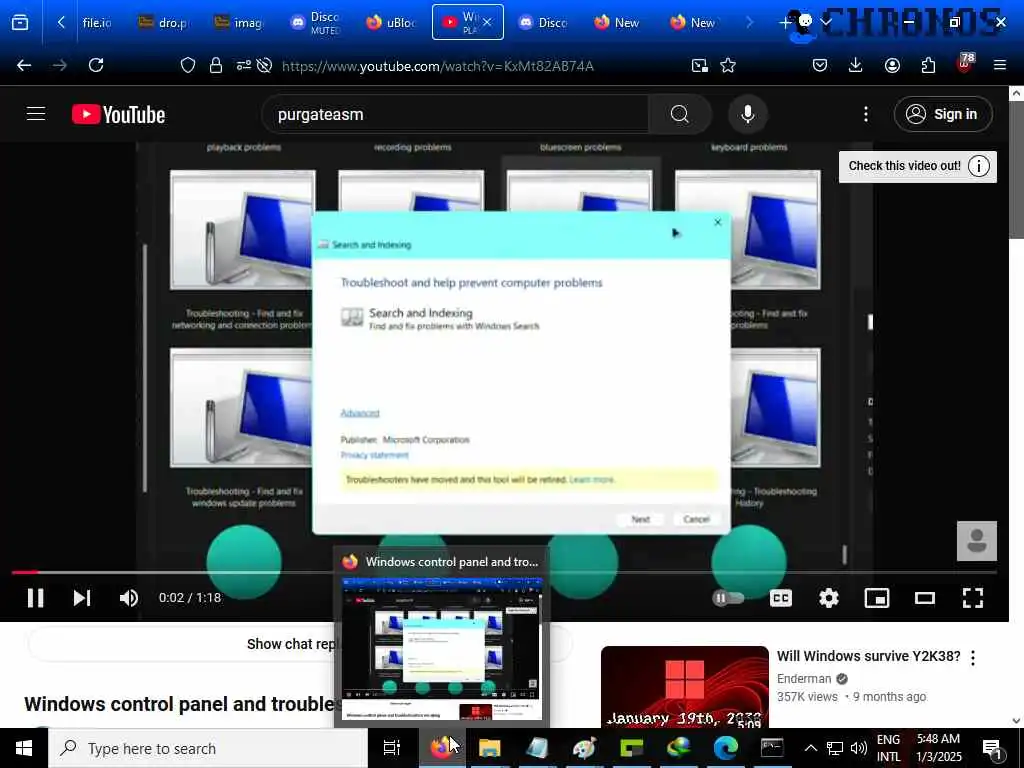The height and width of the screenshot is (768, 1024).
Task: Click the taskbar Type here to search box
Action: (208, 748)
